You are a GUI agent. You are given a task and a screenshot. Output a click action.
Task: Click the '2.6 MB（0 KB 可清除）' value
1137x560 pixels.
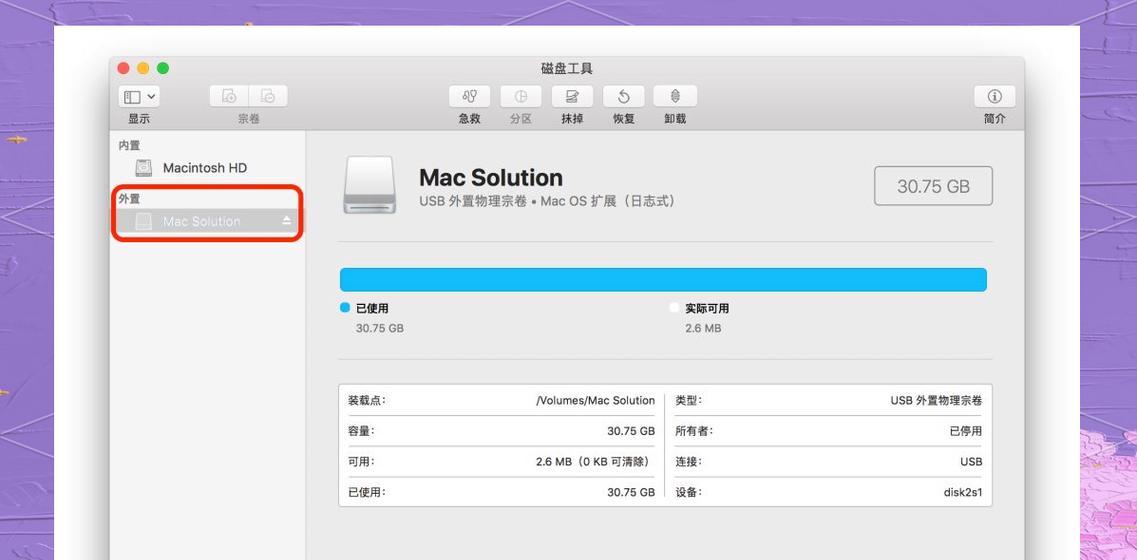(595, 461)
